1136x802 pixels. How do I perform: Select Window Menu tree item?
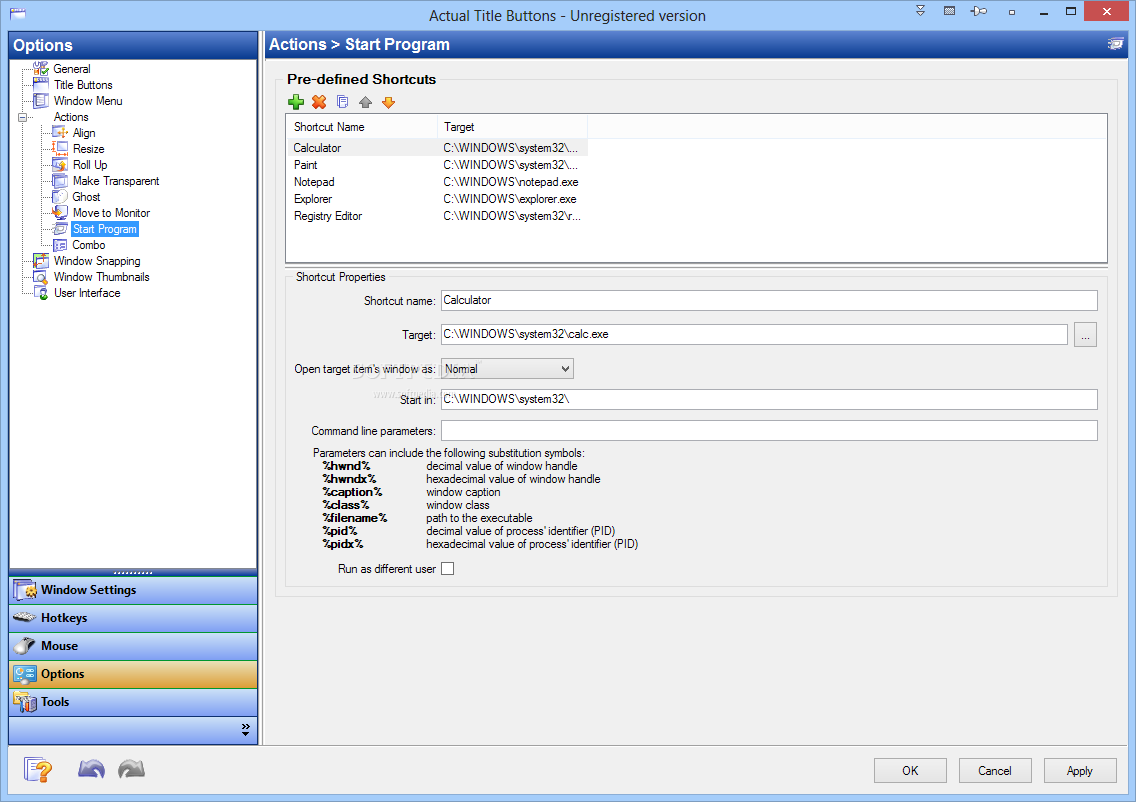tap(88, 101)
